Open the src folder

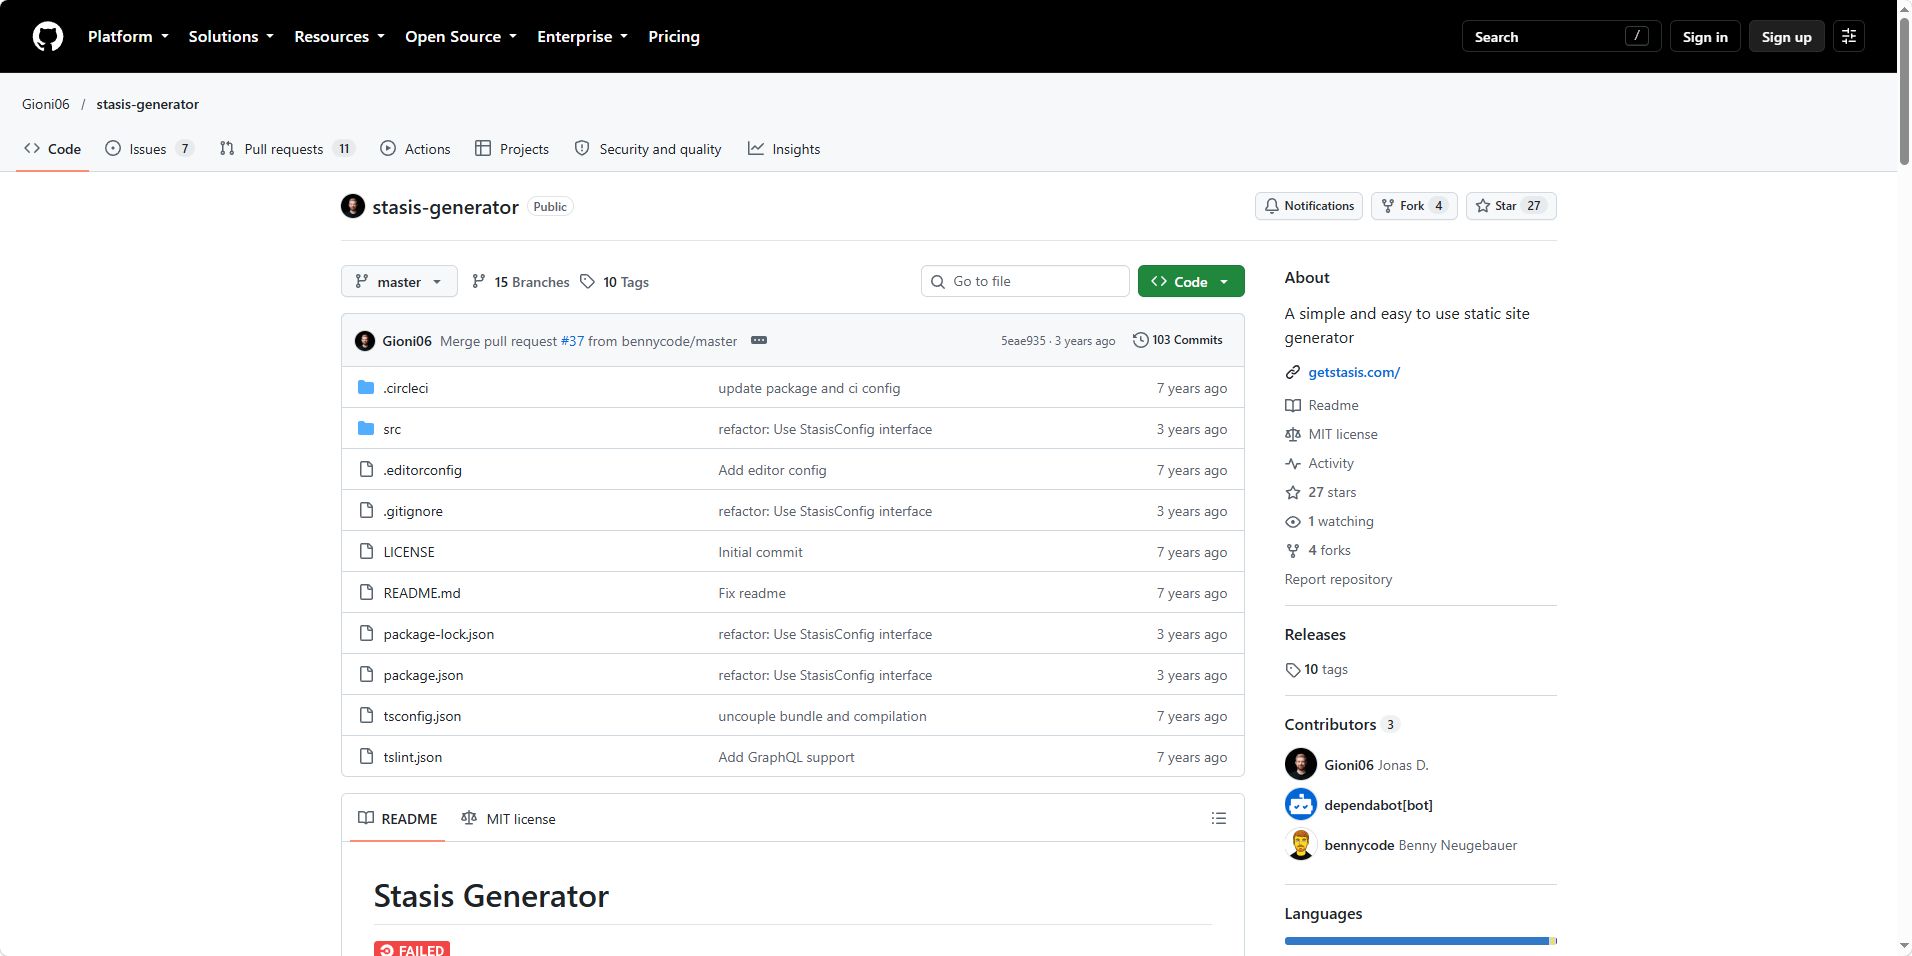392,429
